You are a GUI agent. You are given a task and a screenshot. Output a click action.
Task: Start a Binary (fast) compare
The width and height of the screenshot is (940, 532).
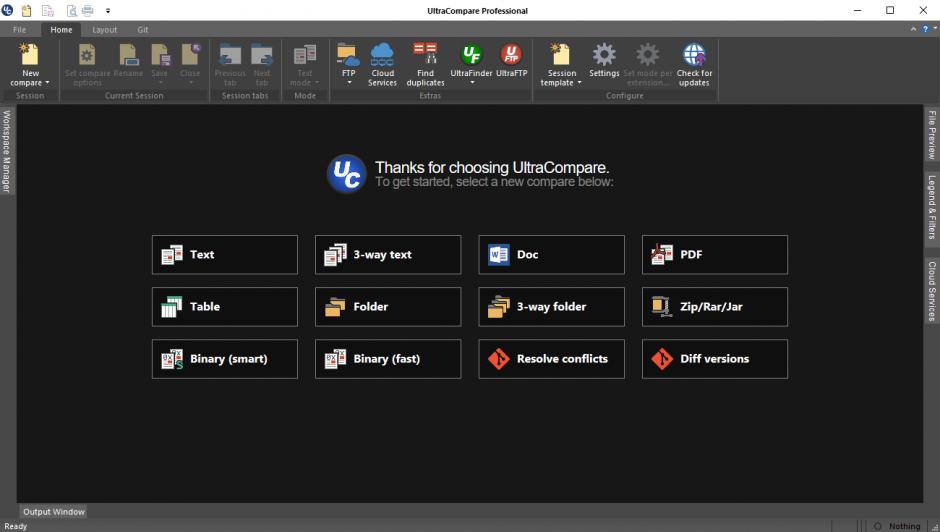tap(388, 359)
